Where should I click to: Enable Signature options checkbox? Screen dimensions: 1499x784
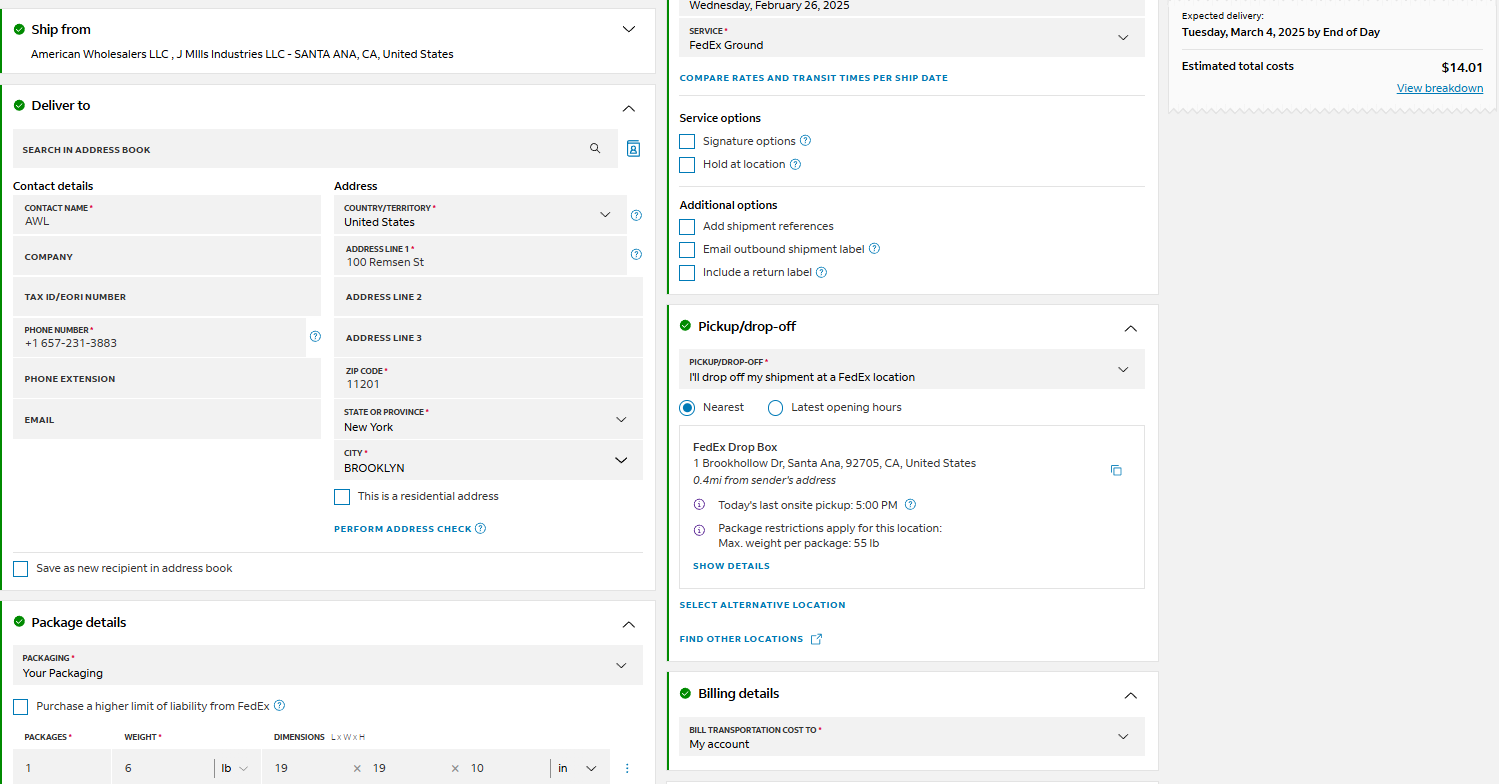pyautogui.click(x=687, y=142)
